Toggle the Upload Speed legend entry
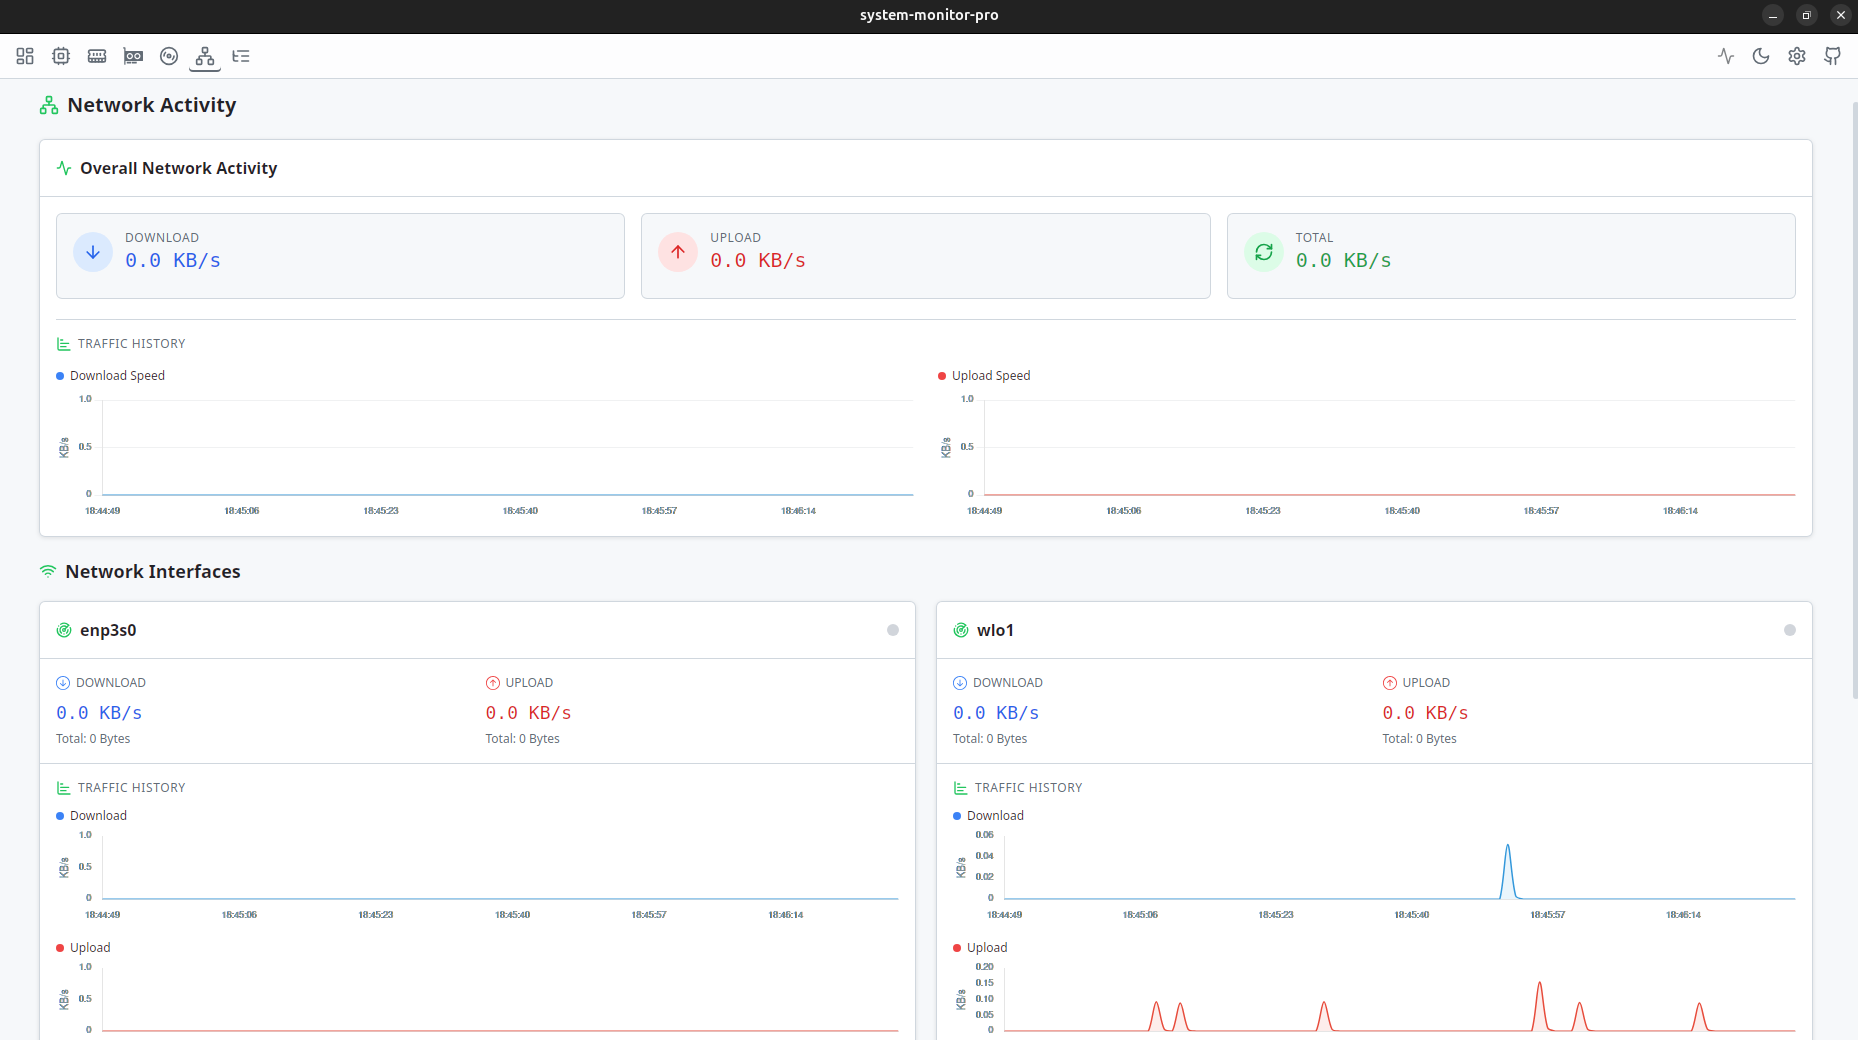Viewport: 1858px width, 1040px height. point(984,375)
